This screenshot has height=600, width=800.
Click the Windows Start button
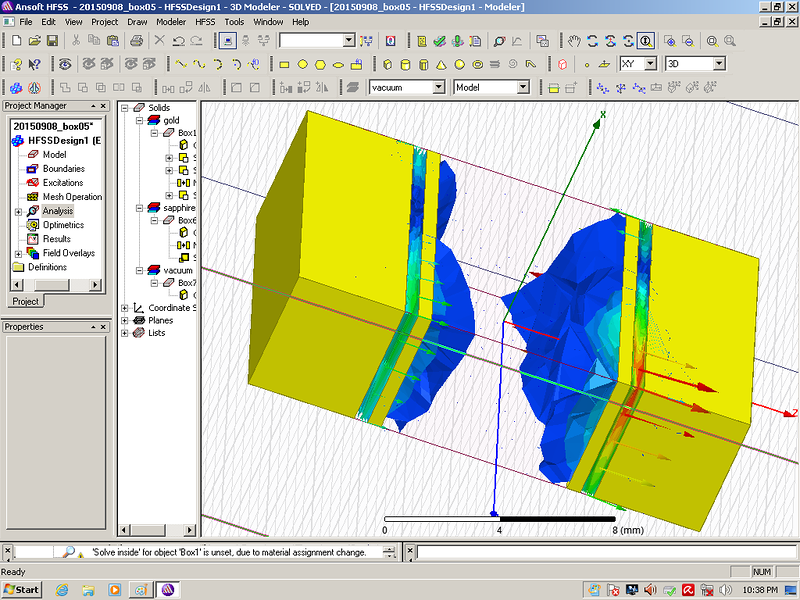(x=22, y=589)
